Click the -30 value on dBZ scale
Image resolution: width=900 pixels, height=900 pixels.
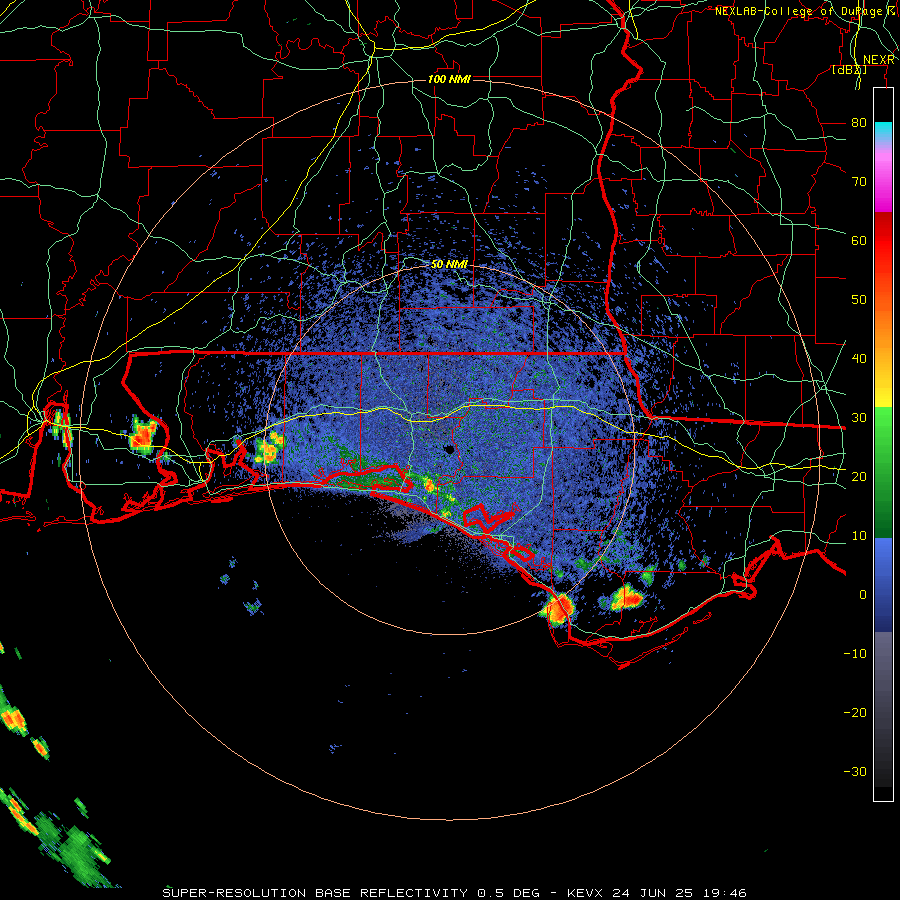(x=855, y=772)
